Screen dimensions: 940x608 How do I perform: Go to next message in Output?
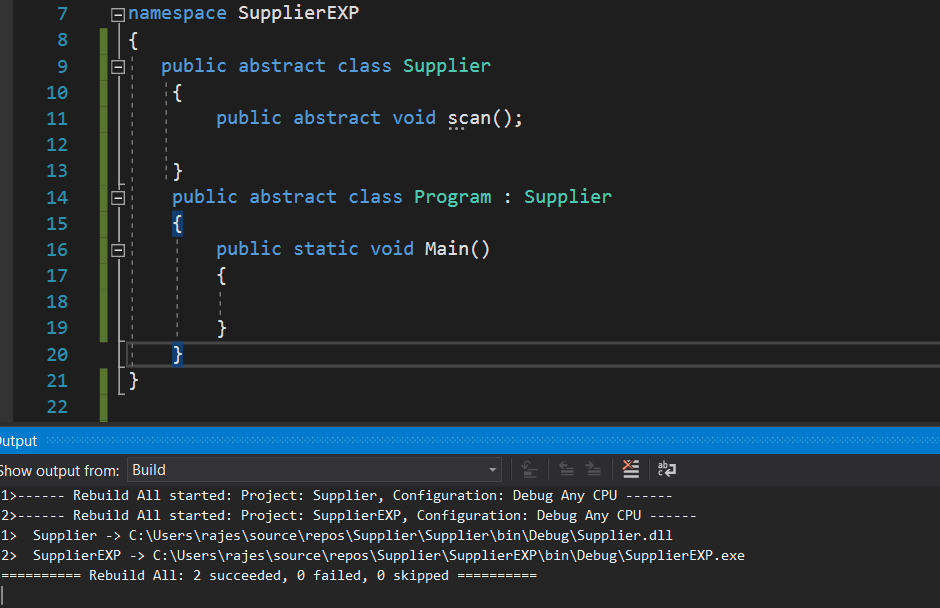(x=593, y=469)
